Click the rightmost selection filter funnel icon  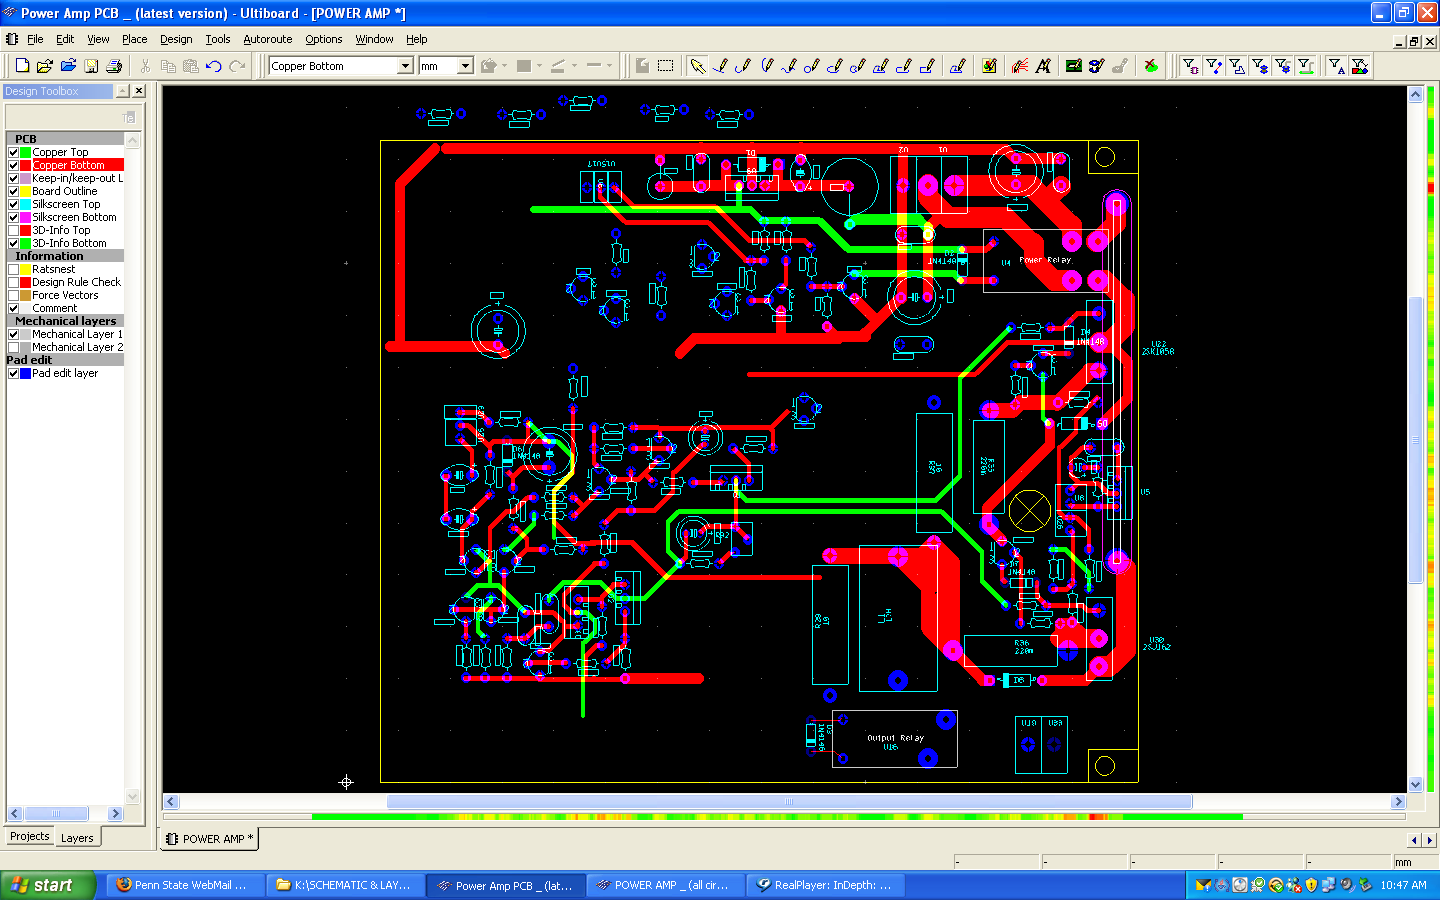coord(1359,66)
